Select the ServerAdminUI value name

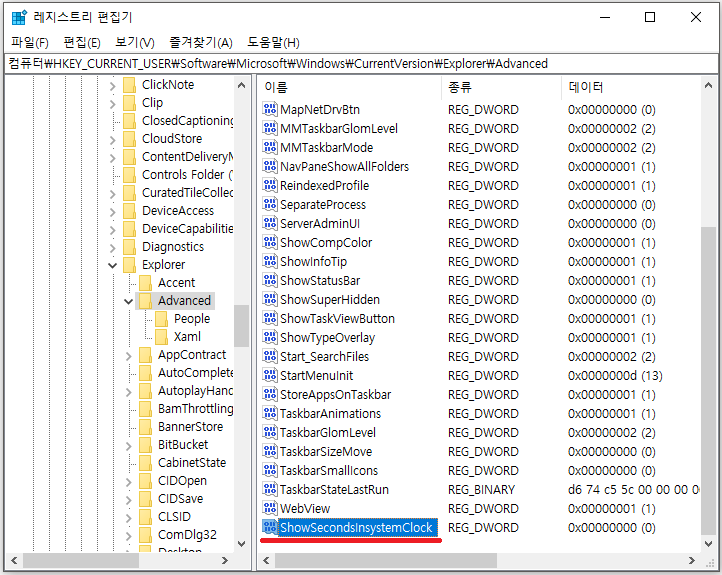click(320, 223)
